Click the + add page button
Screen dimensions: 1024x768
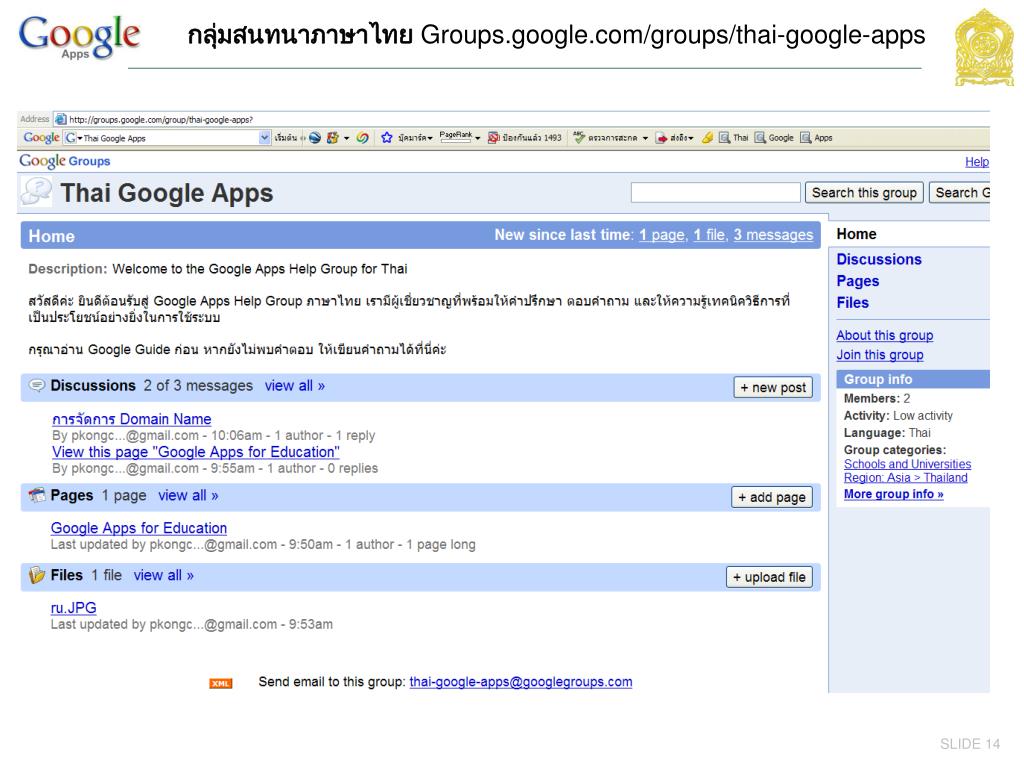(x=772, y=497)
